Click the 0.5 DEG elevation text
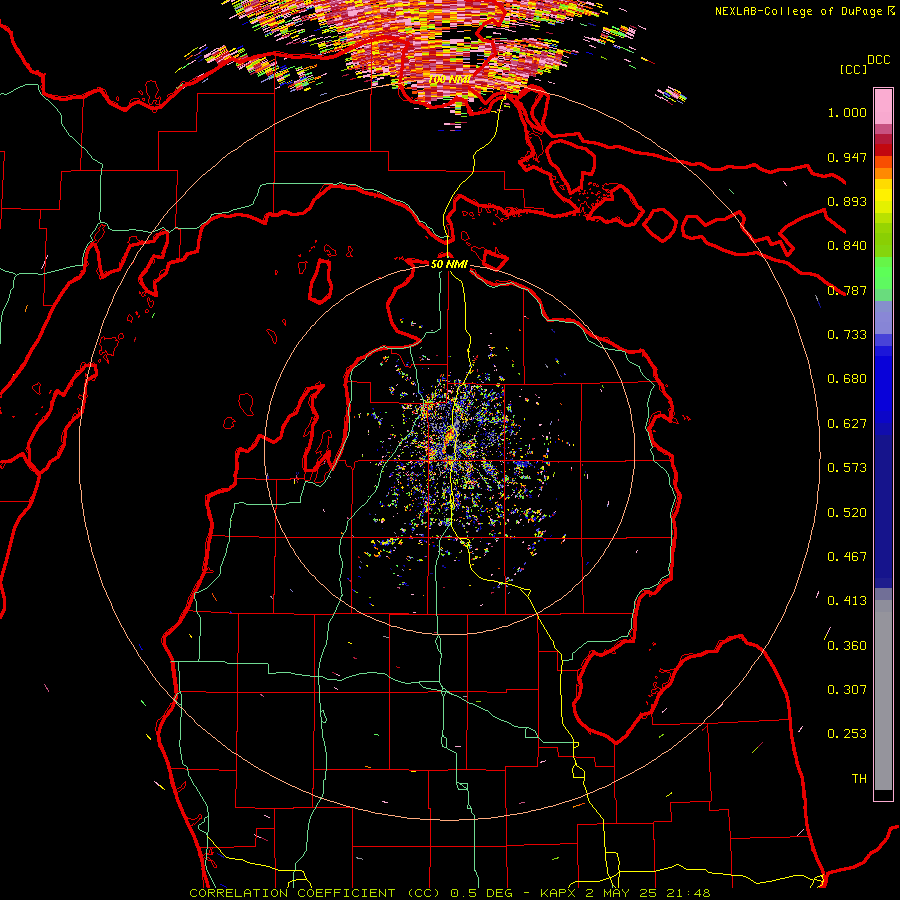900x900 pixels. 480,893
